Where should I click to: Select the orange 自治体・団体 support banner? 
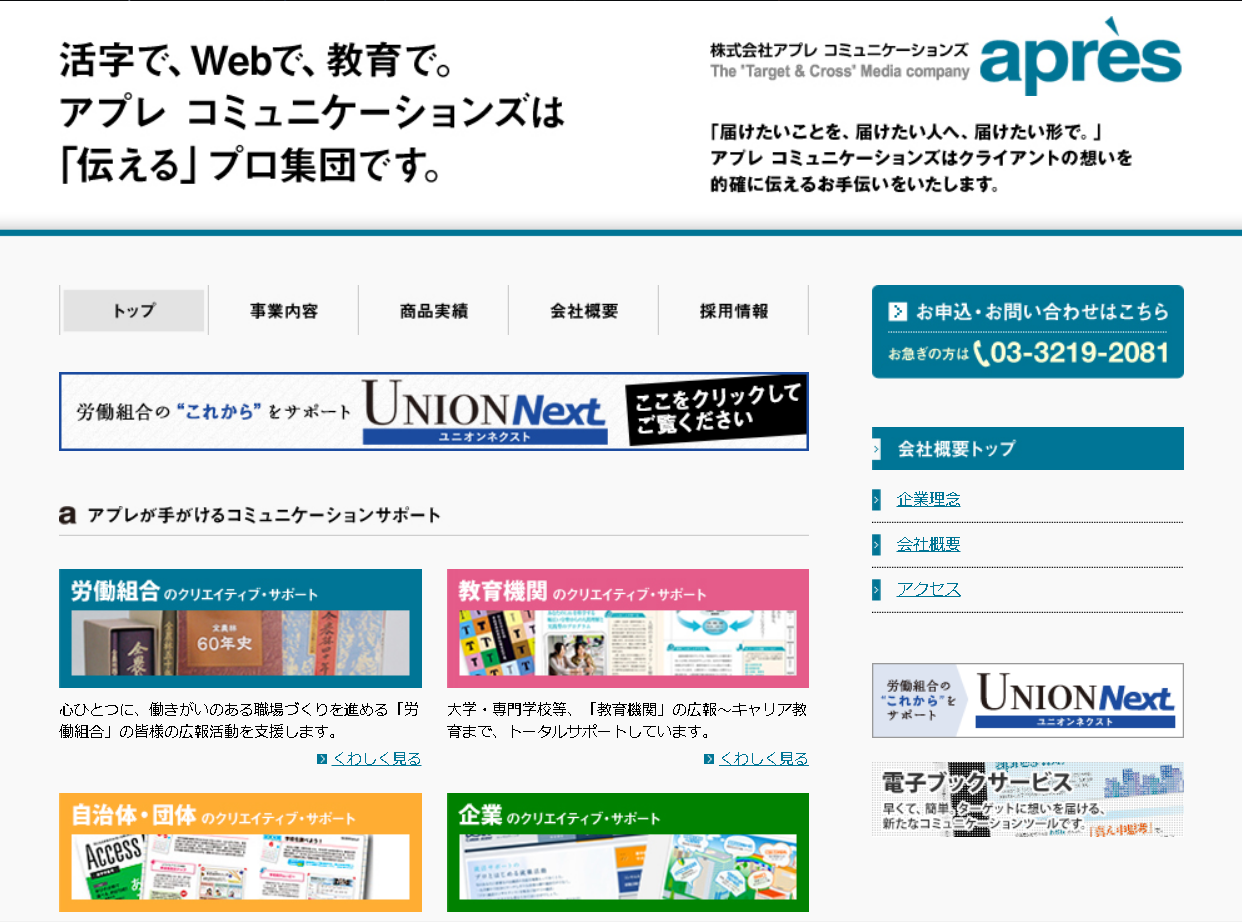click(240, 852)
